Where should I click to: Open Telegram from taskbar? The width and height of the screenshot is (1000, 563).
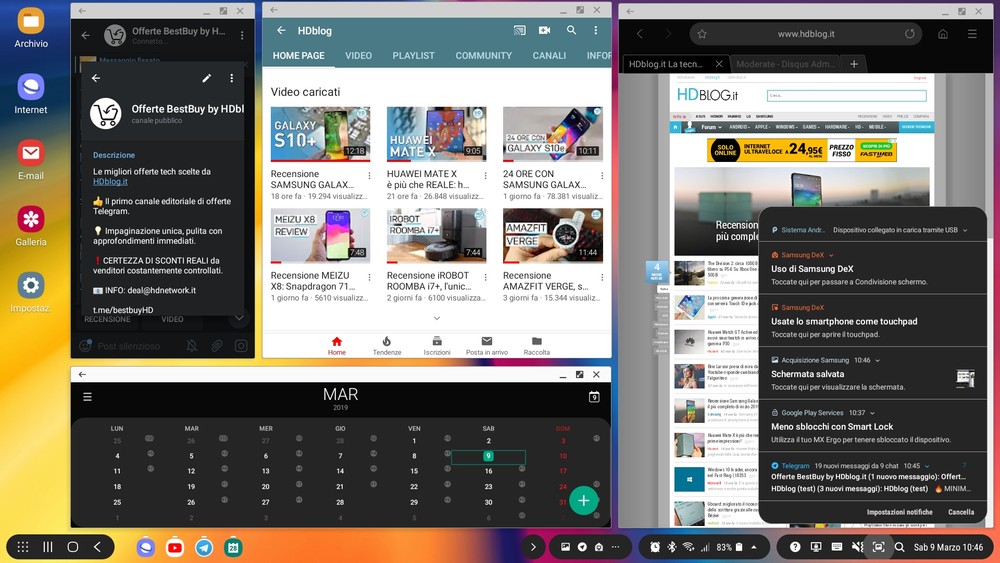(x=204, y=547)
